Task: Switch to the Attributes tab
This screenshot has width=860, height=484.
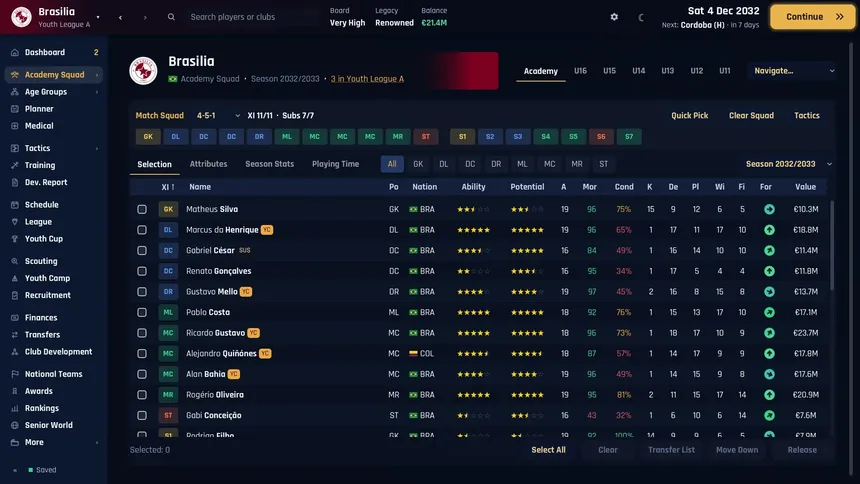Action: click(x=208, y=164)
